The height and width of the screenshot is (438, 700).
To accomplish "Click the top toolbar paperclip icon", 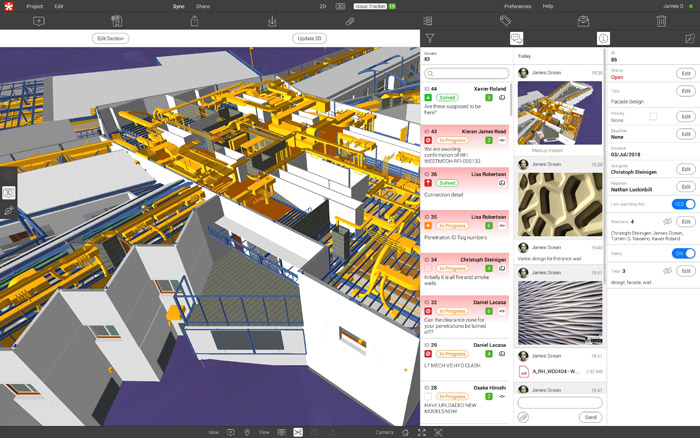I will pos(350,21).
